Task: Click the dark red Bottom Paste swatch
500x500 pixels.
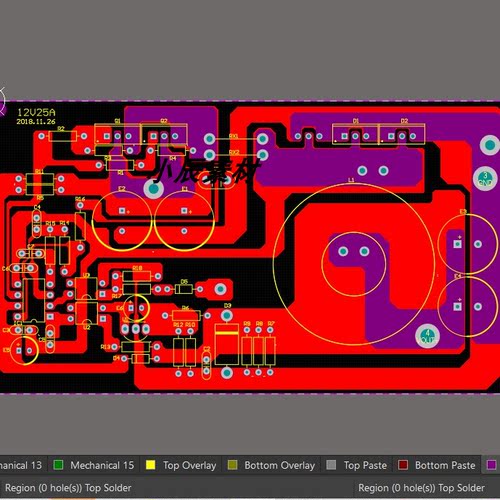Action: click(403, 465)
